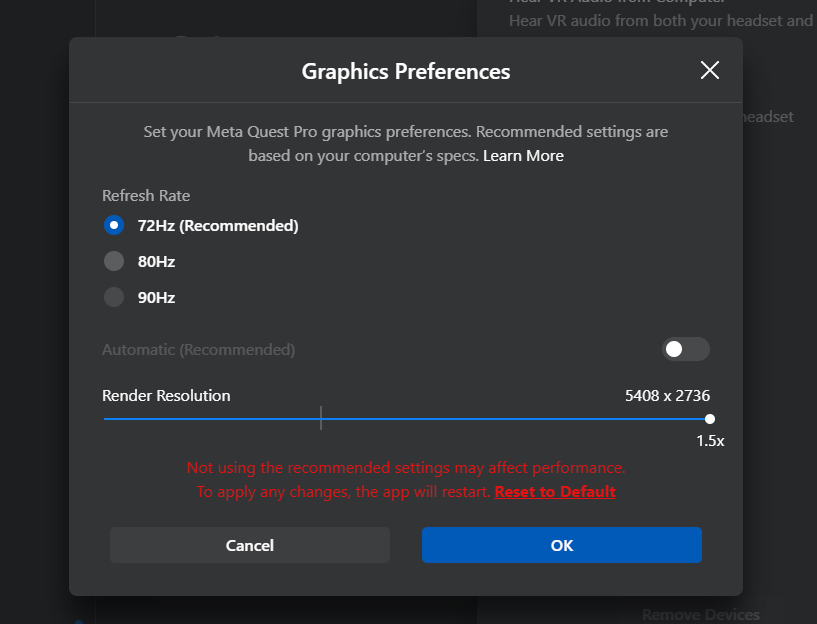
Task: Confirm settings with the OK button
Action: 562,545
